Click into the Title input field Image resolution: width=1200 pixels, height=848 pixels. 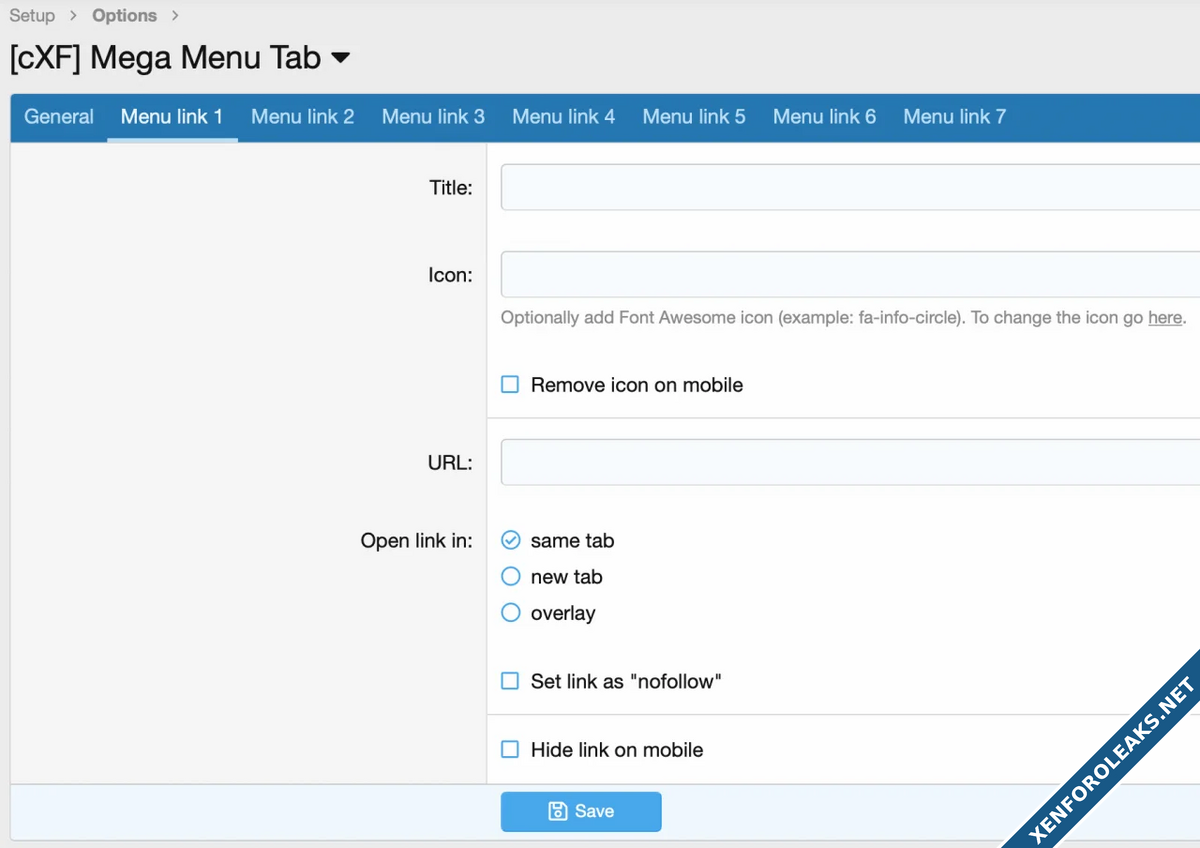[850, 187]
